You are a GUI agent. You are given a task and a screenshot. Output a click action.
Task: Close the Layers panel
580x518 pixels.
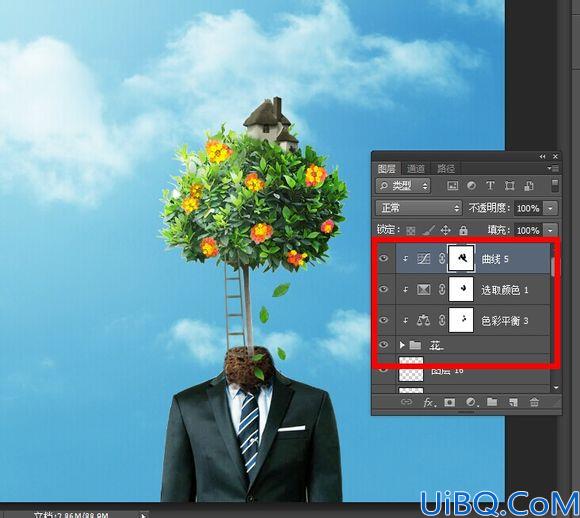point(555,157)
